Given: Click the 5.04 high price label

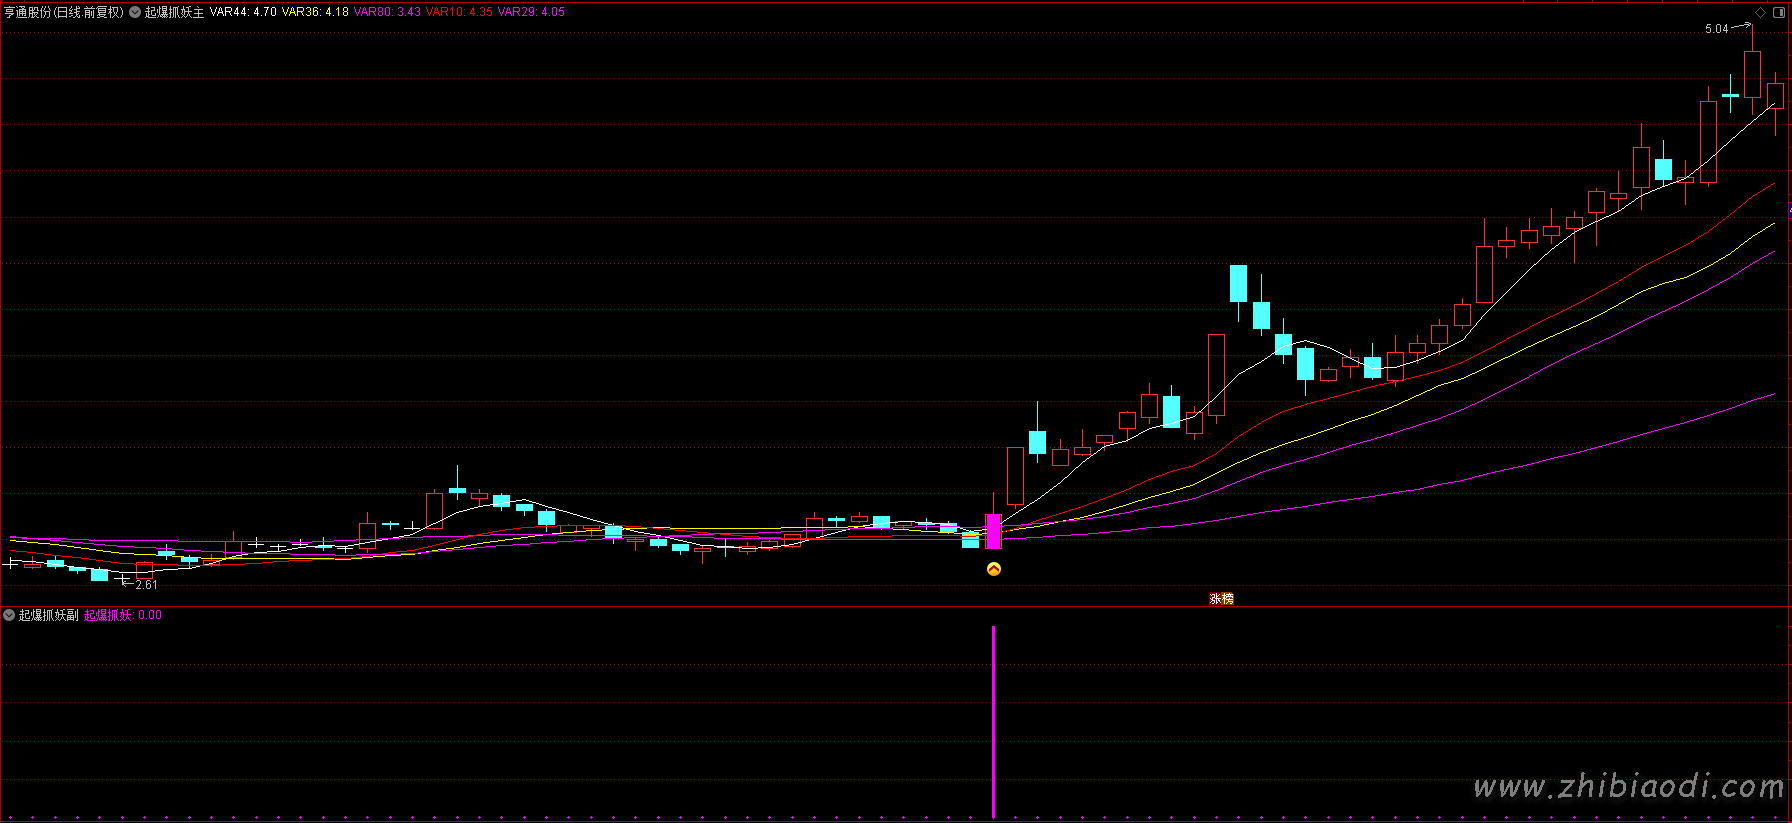Looking at the screenshot, I should coord(1716,29).
